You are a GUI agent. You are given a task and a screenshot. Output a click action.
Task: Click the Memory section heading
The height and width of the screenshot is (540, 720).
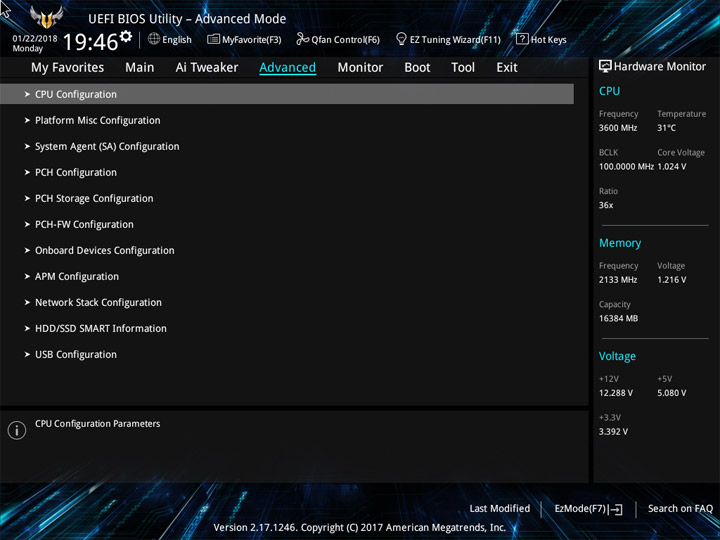coord(619,243)
